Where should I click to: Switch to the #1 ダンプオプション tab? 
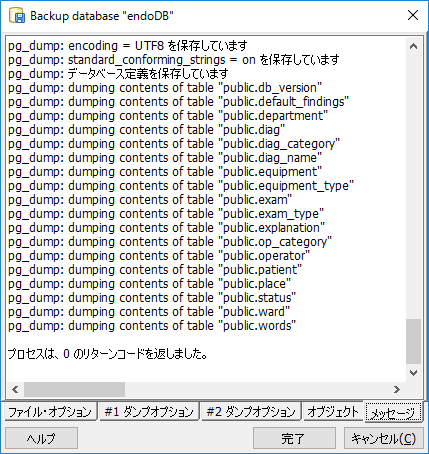(149, 412)
